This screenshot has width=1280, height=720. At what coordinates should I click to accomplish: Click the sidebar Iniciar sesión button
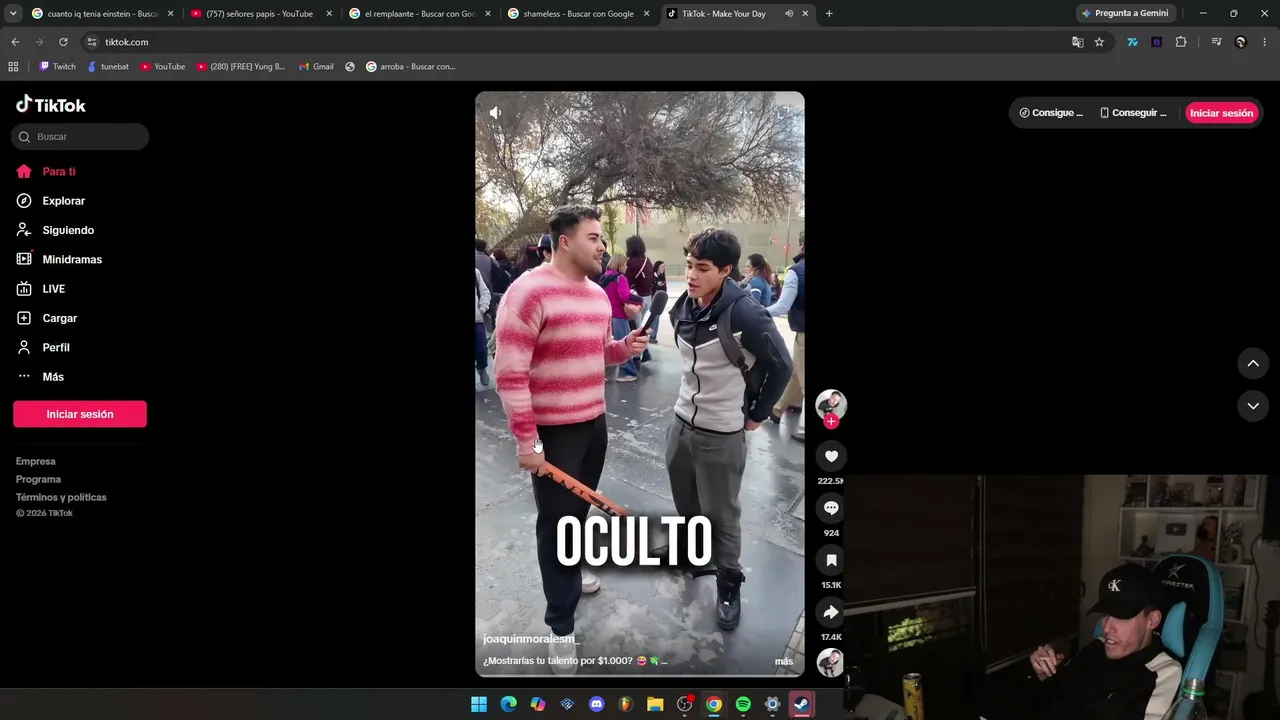[x=80, y=414]
